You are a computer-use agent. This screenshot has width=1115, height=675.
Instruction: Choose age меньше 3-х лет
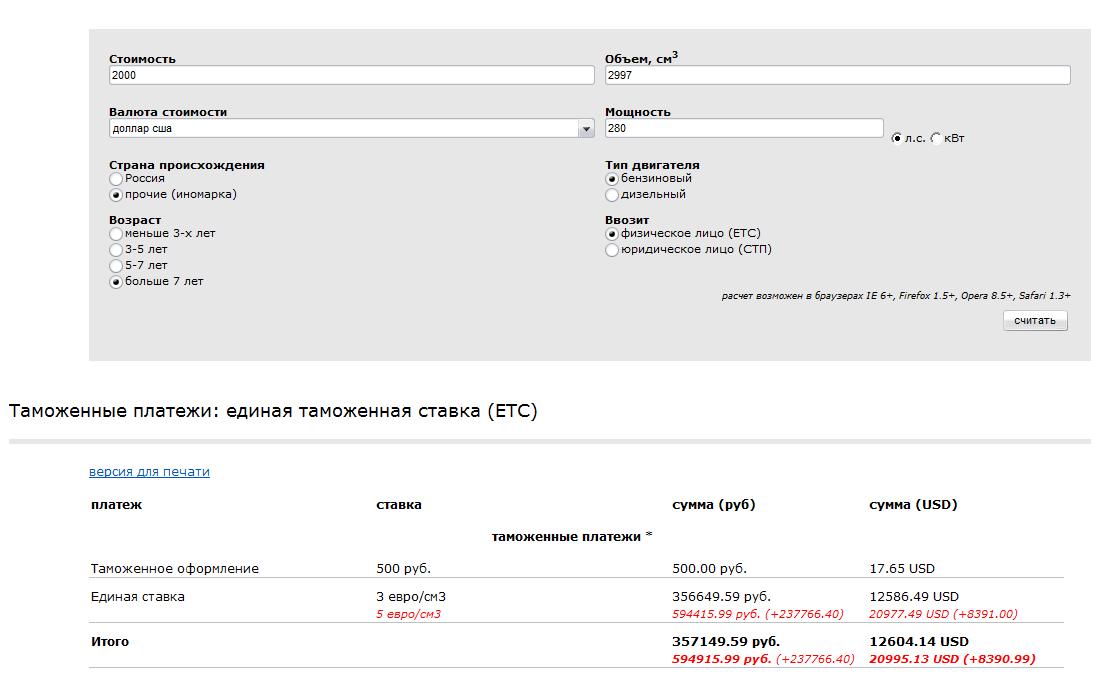(116, 234)
